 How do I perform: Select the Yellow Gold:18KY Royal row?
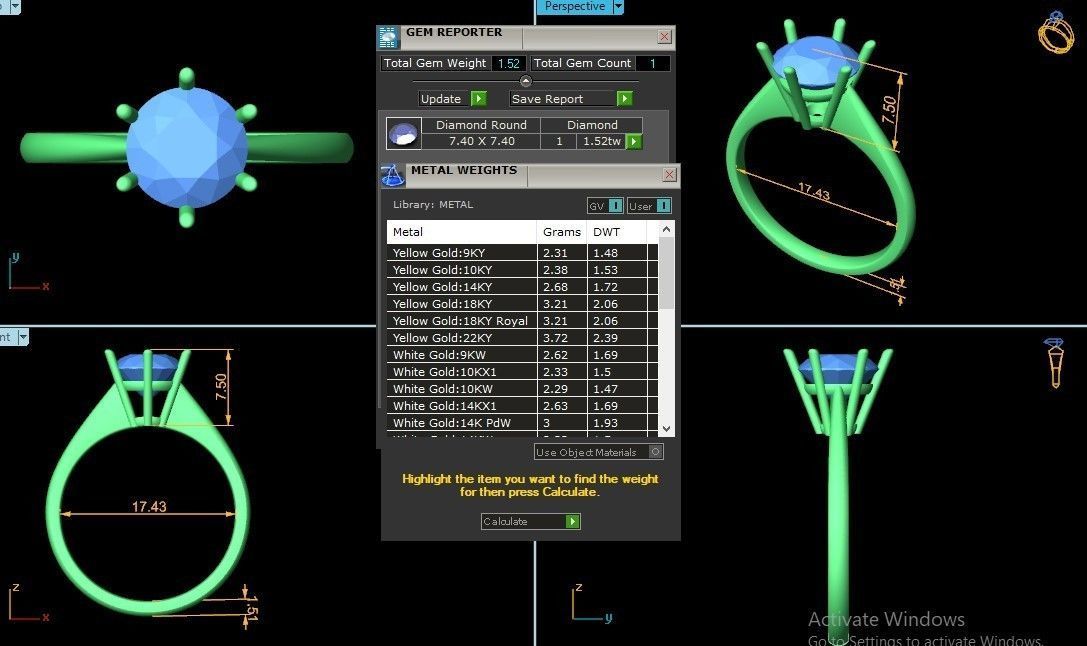[x=522, y=321]
